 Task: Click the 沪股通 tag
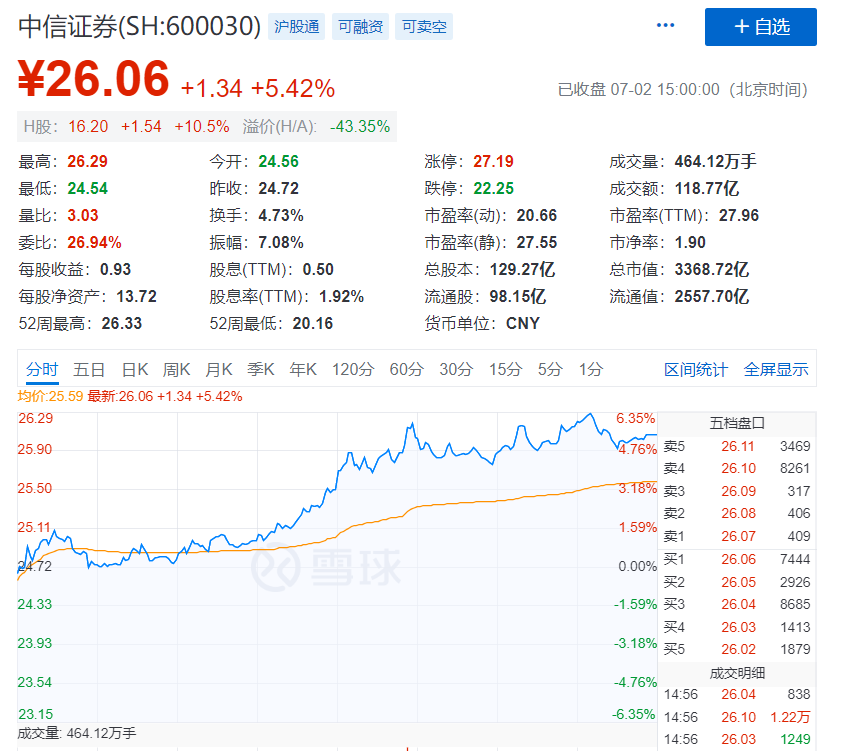[x=297, y=27]
